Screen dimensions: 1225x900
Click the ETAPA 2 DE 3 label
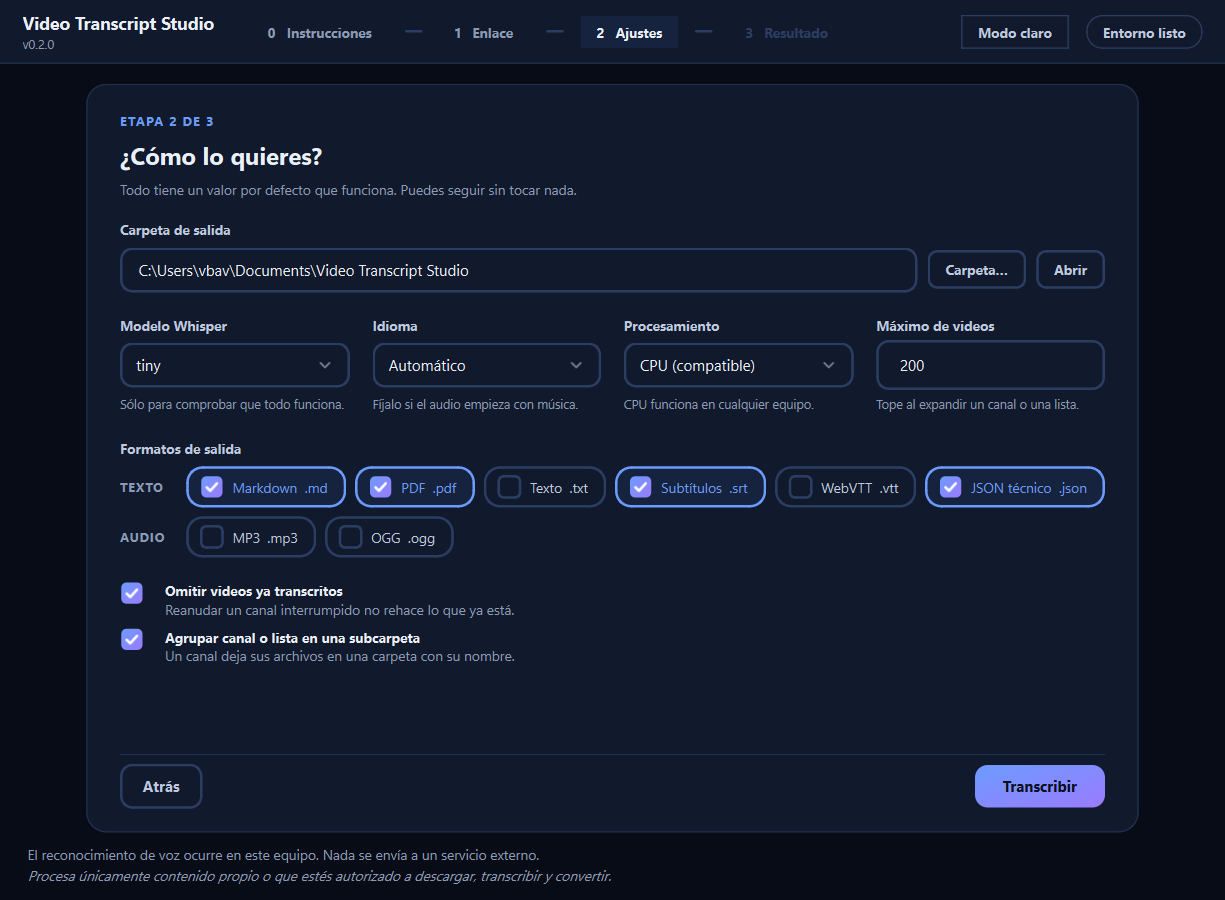[x=167, y=122]
